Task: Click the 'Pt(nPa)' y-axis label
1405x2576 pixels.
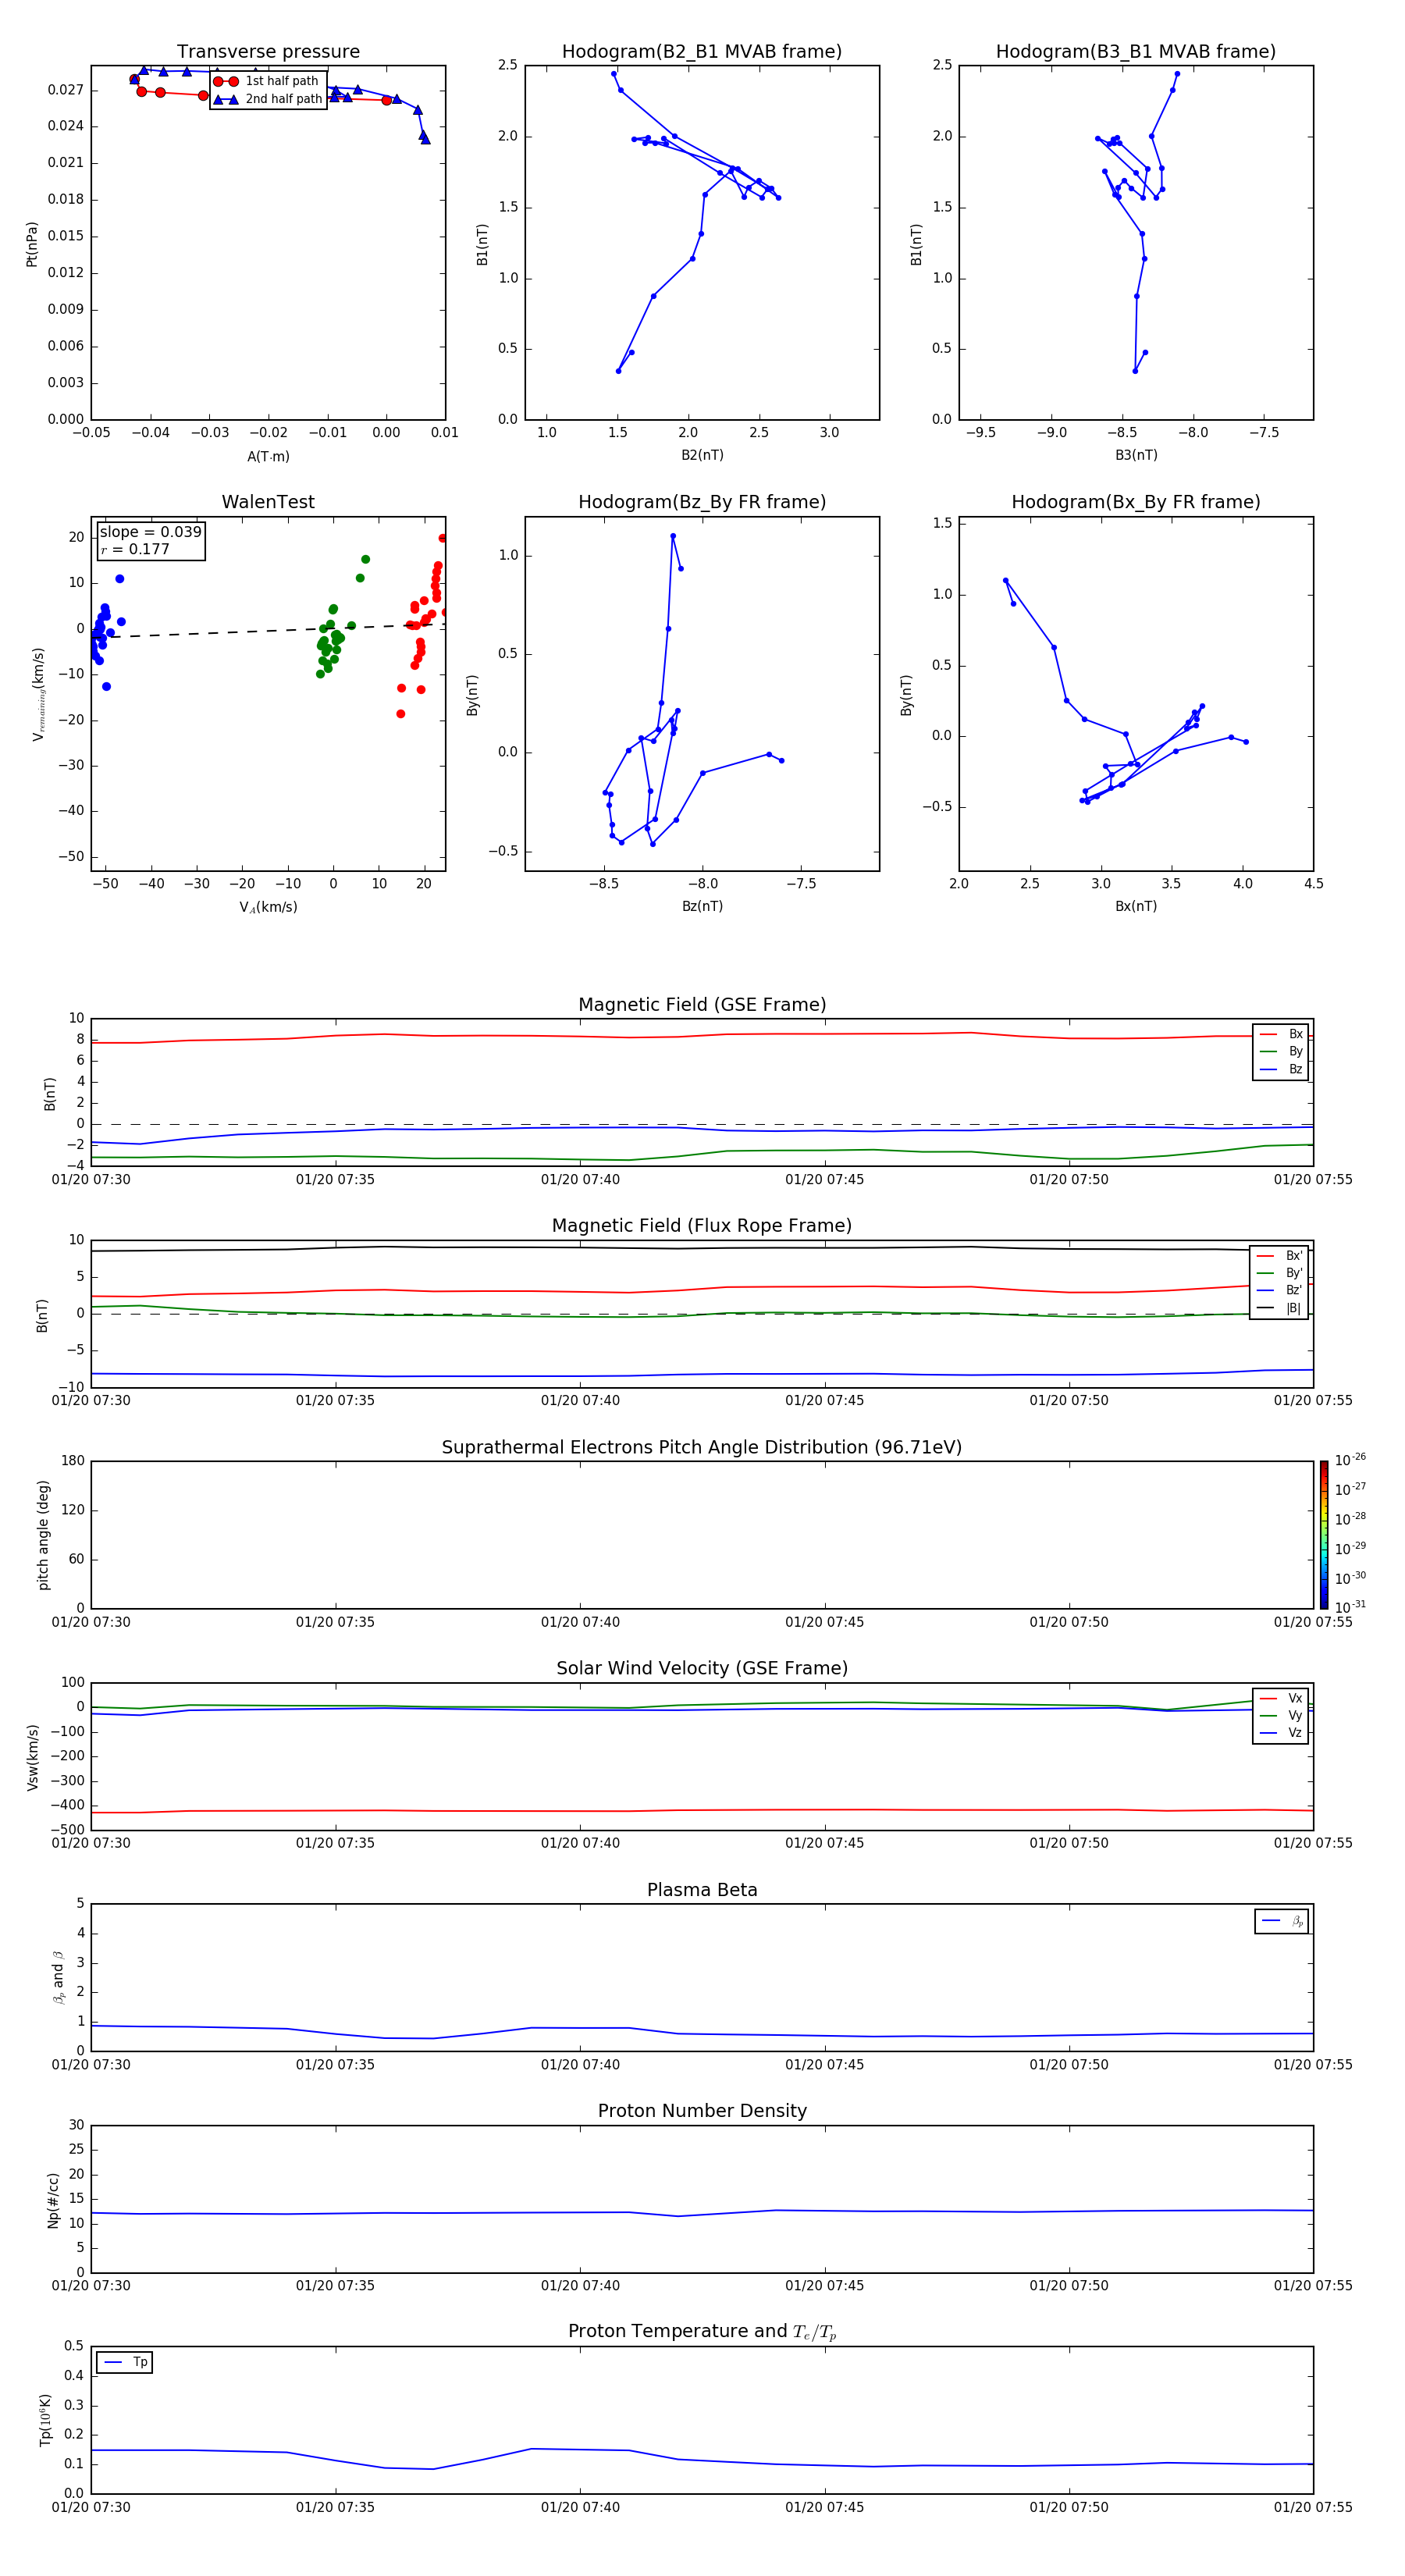Action: tap(32, 244)
